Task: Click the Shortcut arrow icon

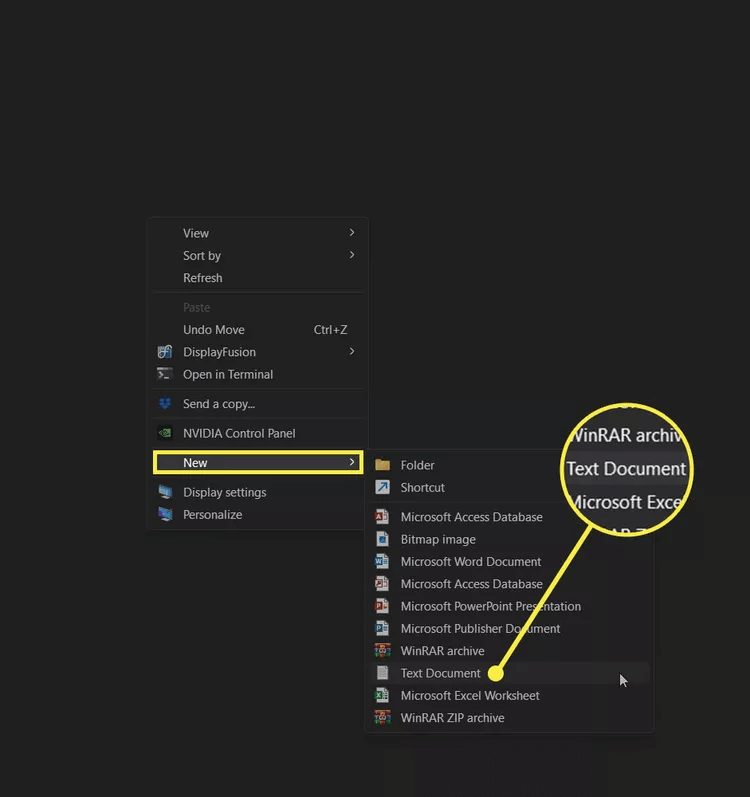Action: tap(382, 487)
